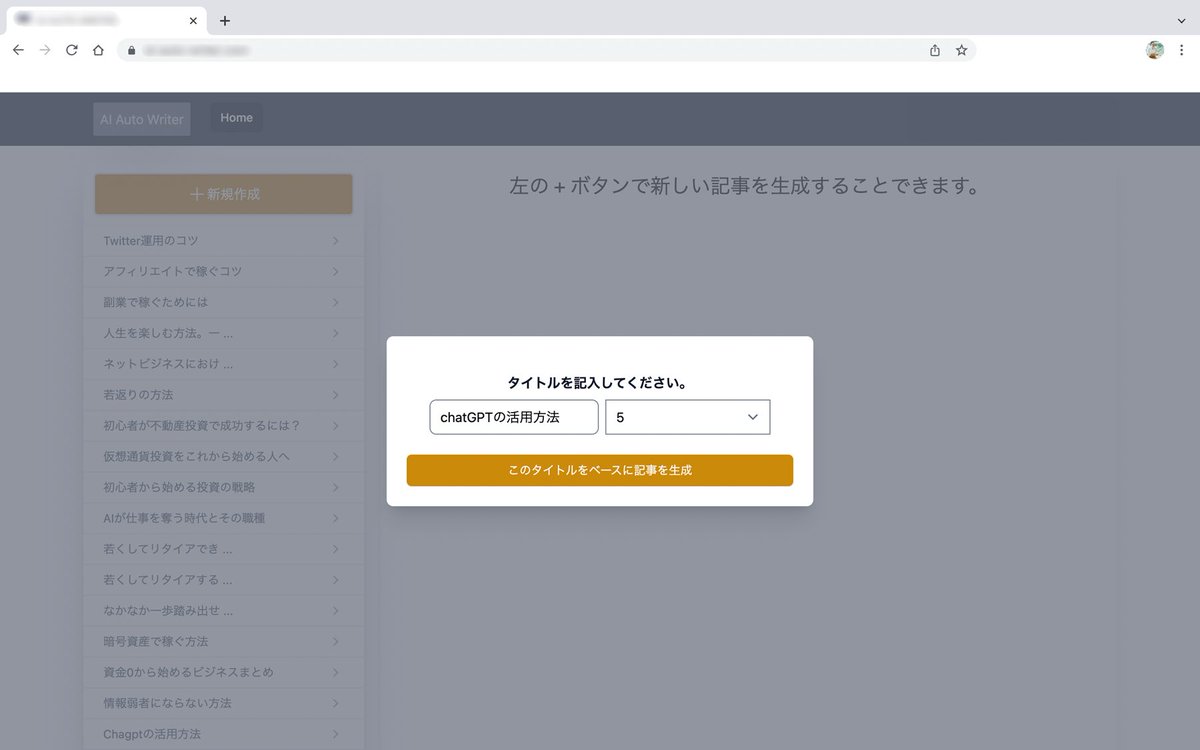Open a new browser tab

(225, 20)
